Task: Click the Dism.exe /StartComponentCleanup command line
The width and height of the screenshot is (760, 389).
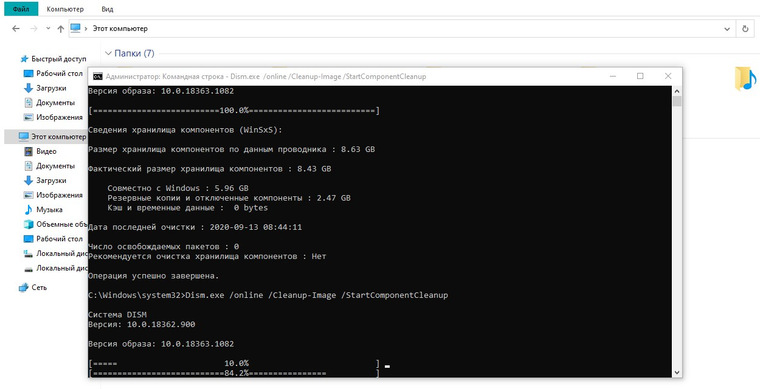Action: pyautogui.click(x=268, y=295)
